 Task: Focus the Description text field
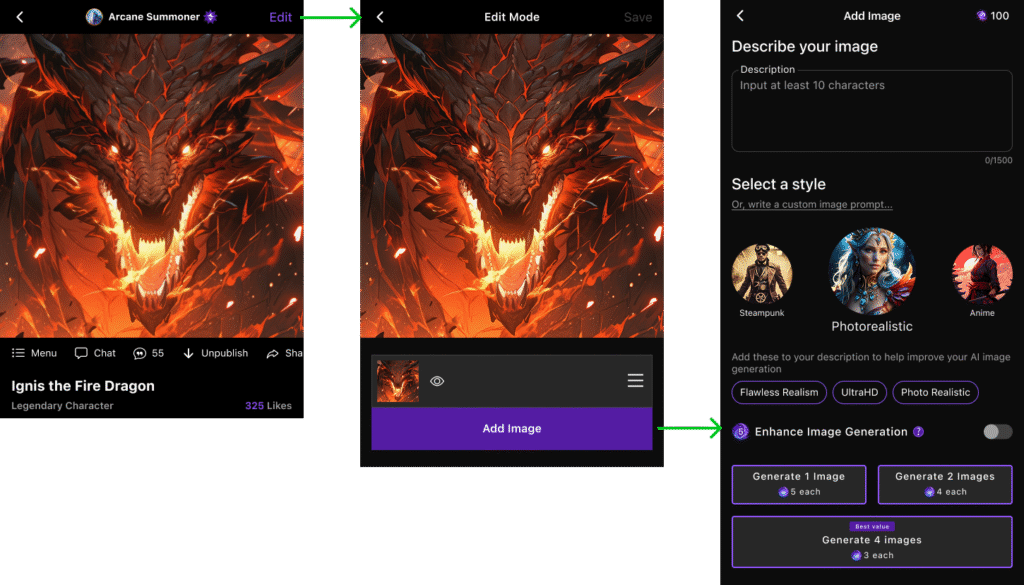(872, 111)
